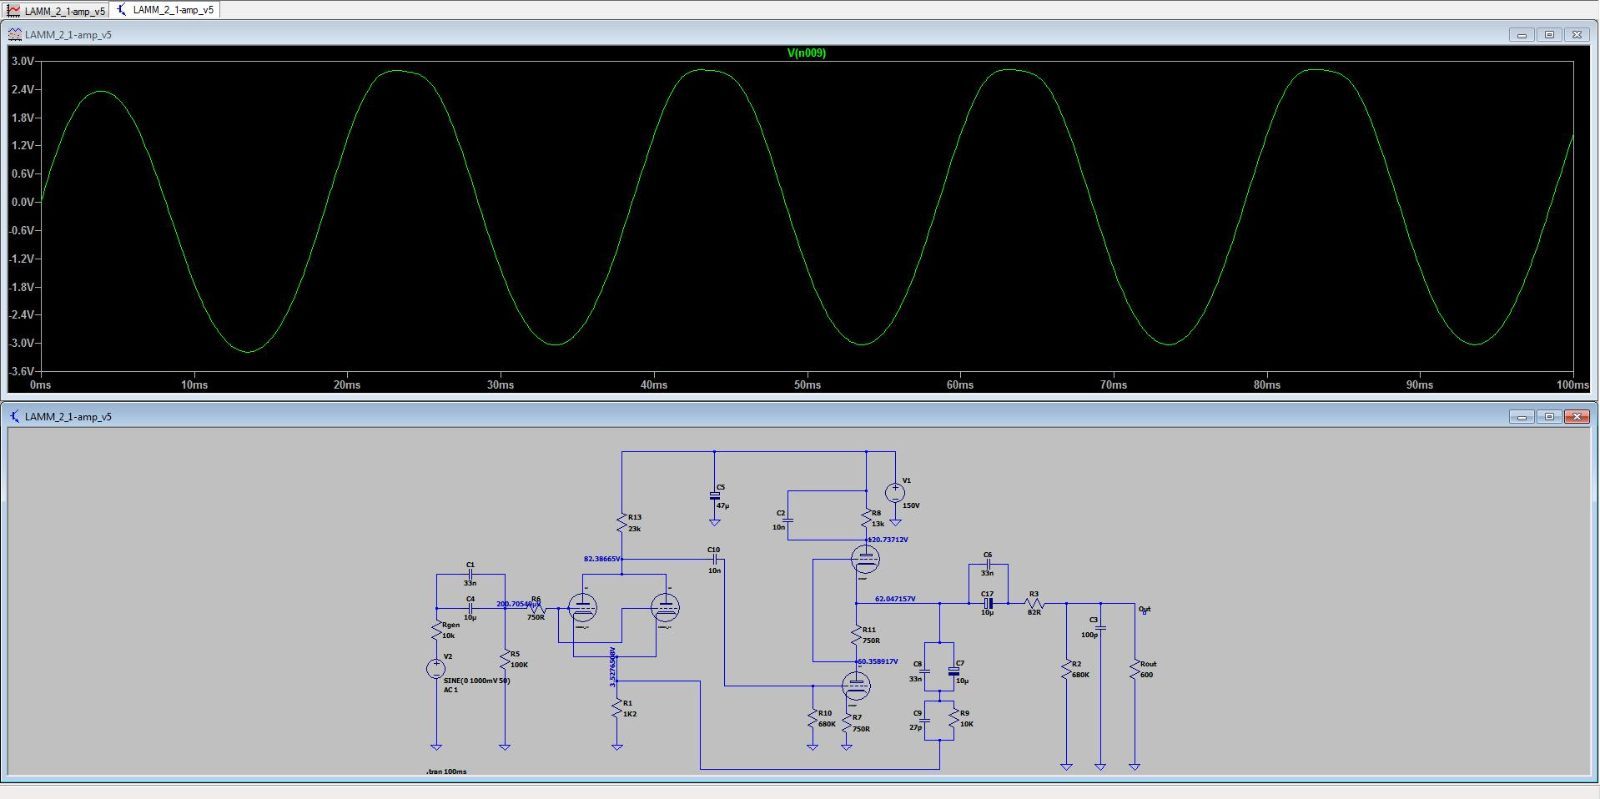Maximize the waveform plot window
The image size is (1600, 799).
tap(1549, 34)
